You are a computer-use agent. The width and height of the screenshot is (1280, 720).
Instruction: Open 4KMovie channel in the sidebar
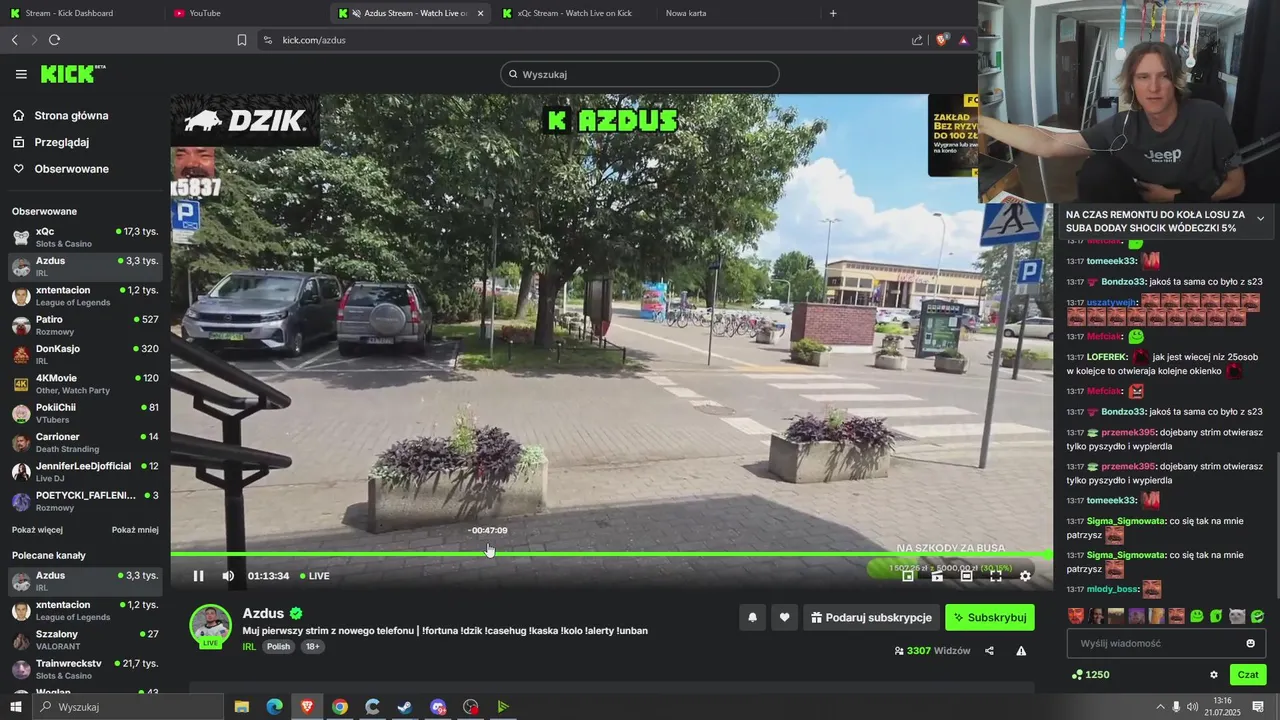[85, 384]
